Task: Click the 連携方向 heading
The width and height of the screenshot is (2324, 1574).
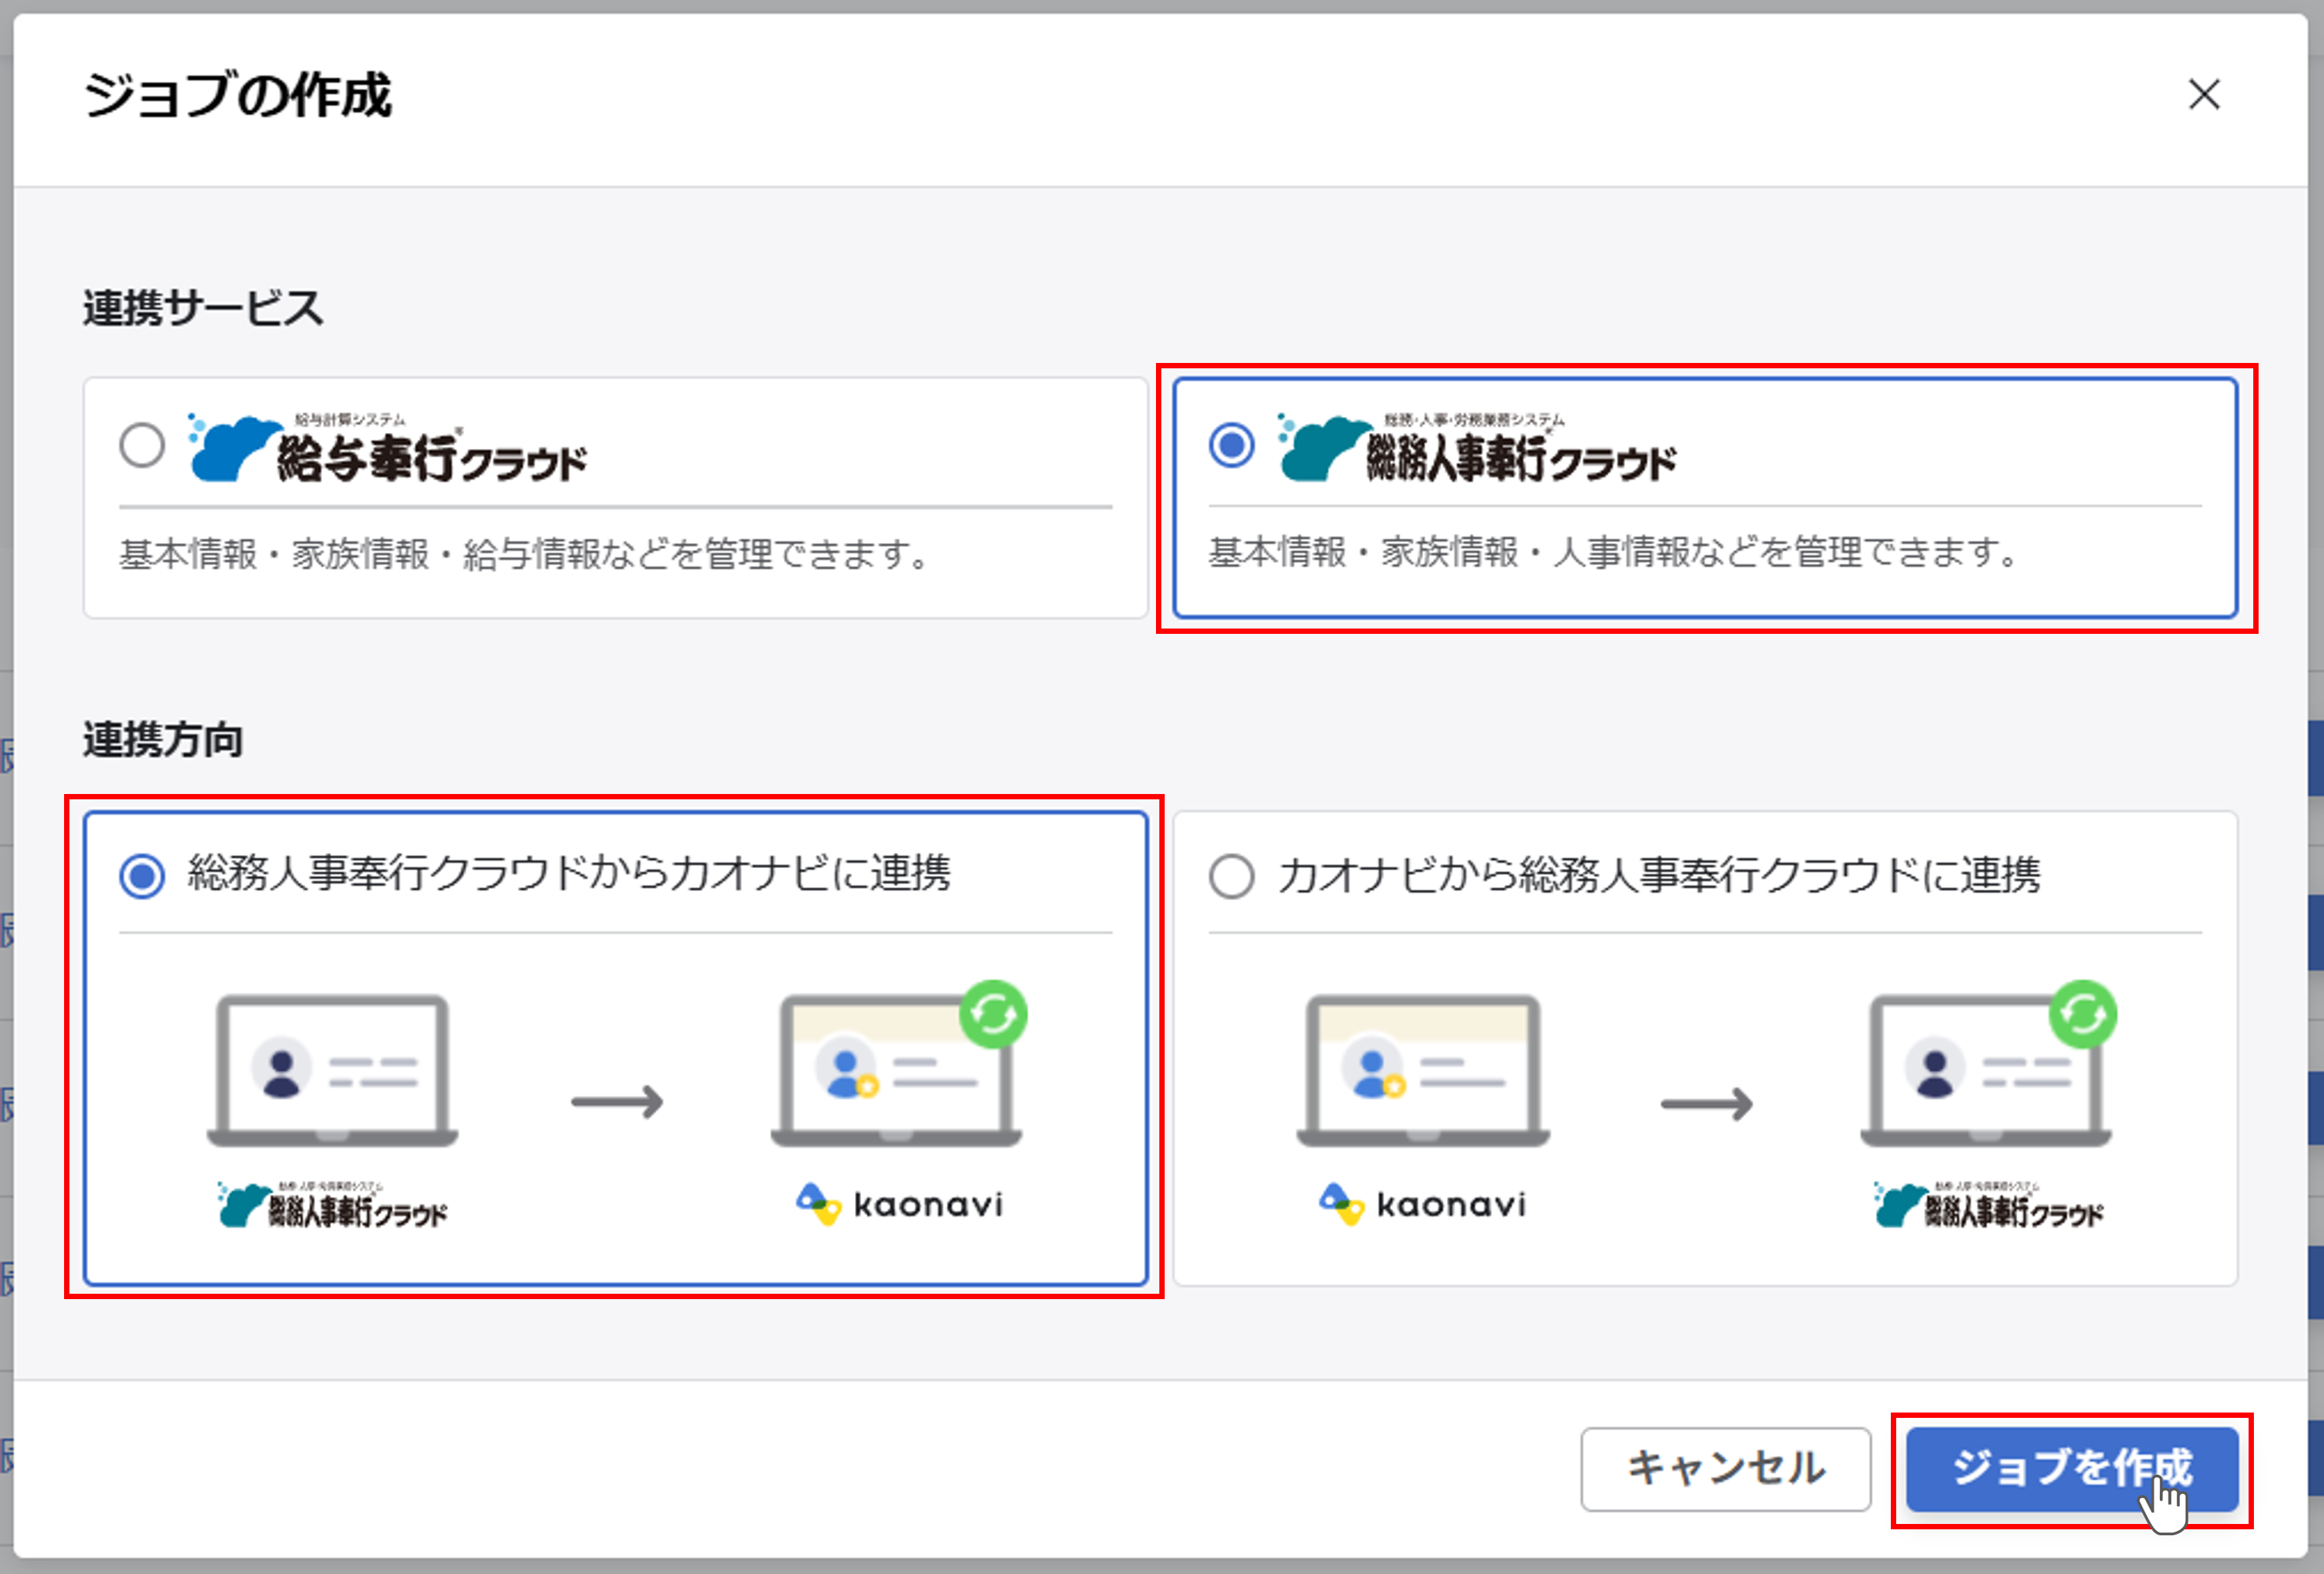Action: click(x=163, y=740)
